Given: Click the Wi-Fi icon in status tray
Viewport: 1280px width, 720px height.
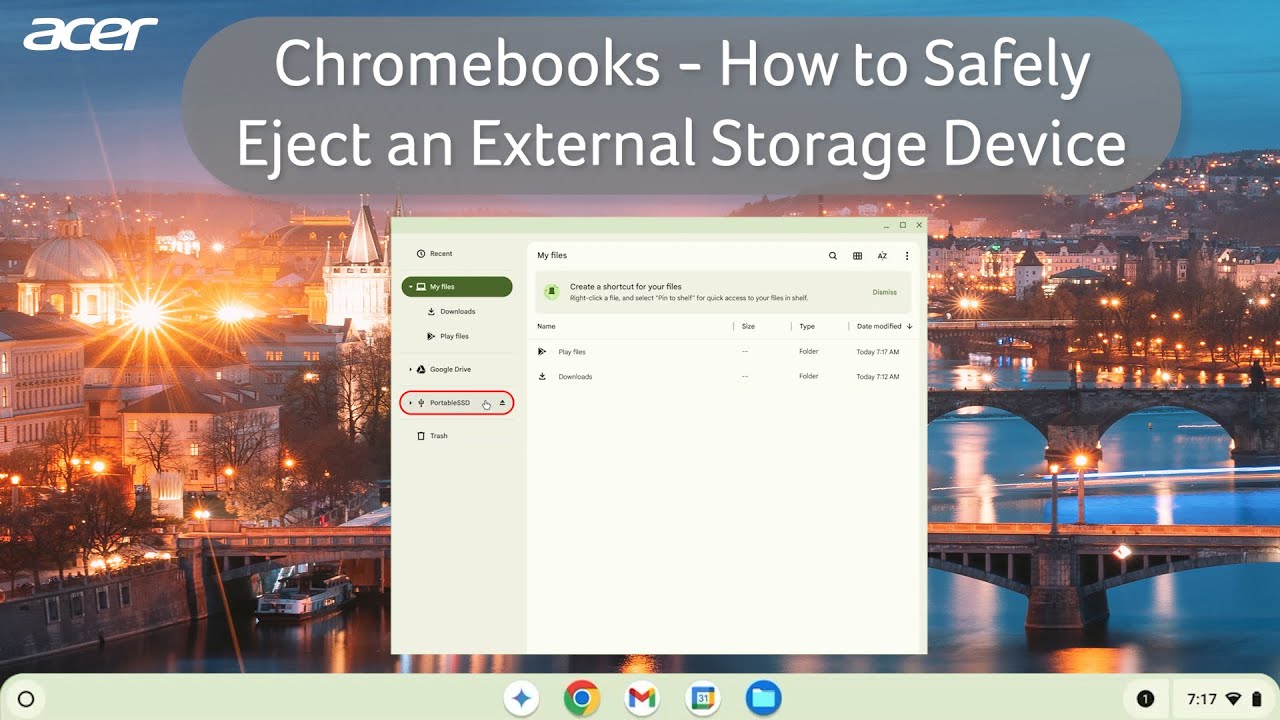Looking at the screenshot, I should pos(1233,699).
